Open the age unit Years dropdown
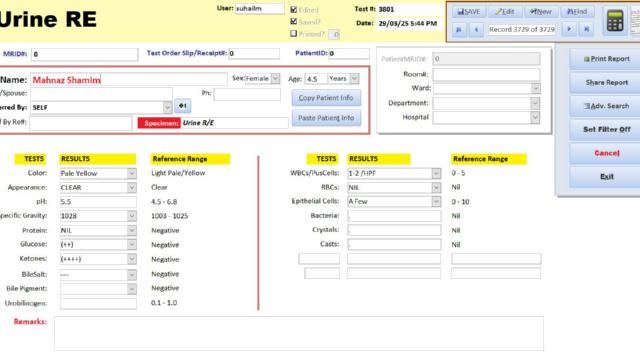This screenshot has height=360, width=640. tap(354, 78)
